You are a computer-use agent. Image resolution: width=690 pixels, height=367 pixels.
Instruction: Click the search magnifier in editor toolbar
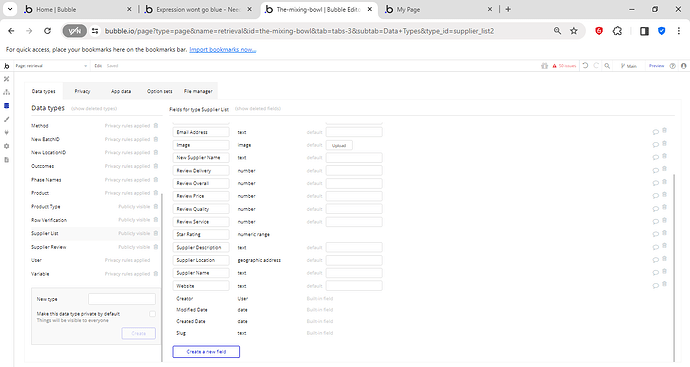[607, 66]
